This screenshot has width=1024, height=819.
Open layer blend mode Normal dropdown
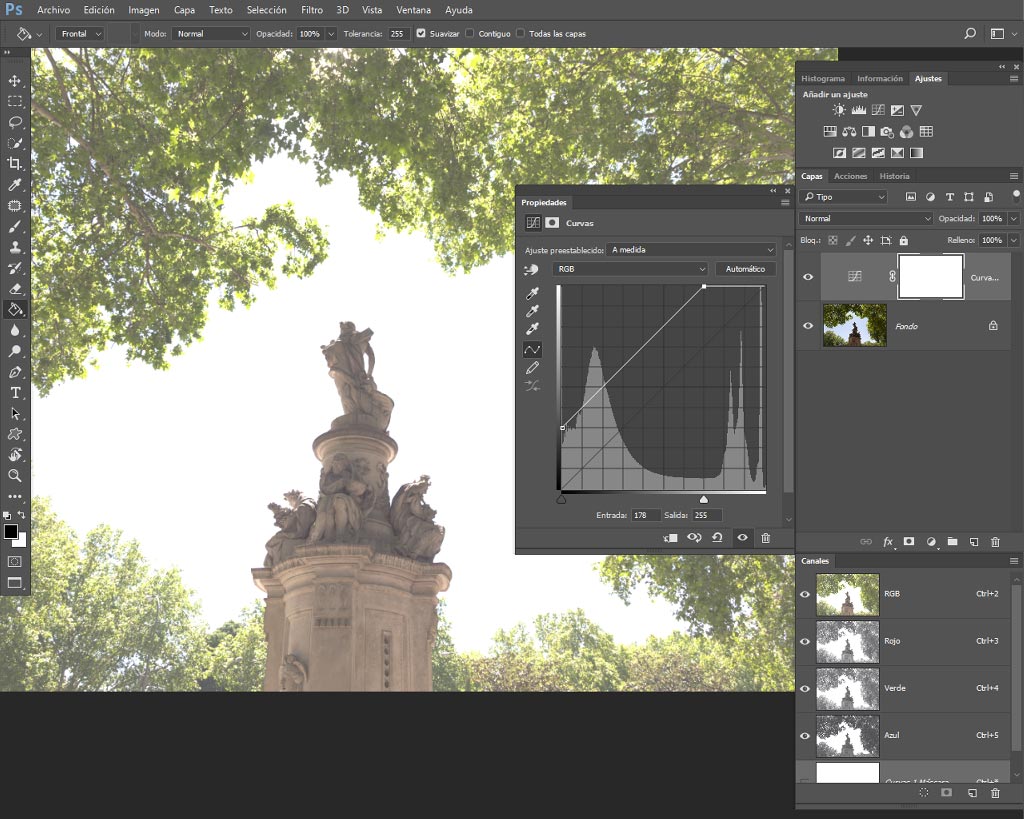pos(865,218)
